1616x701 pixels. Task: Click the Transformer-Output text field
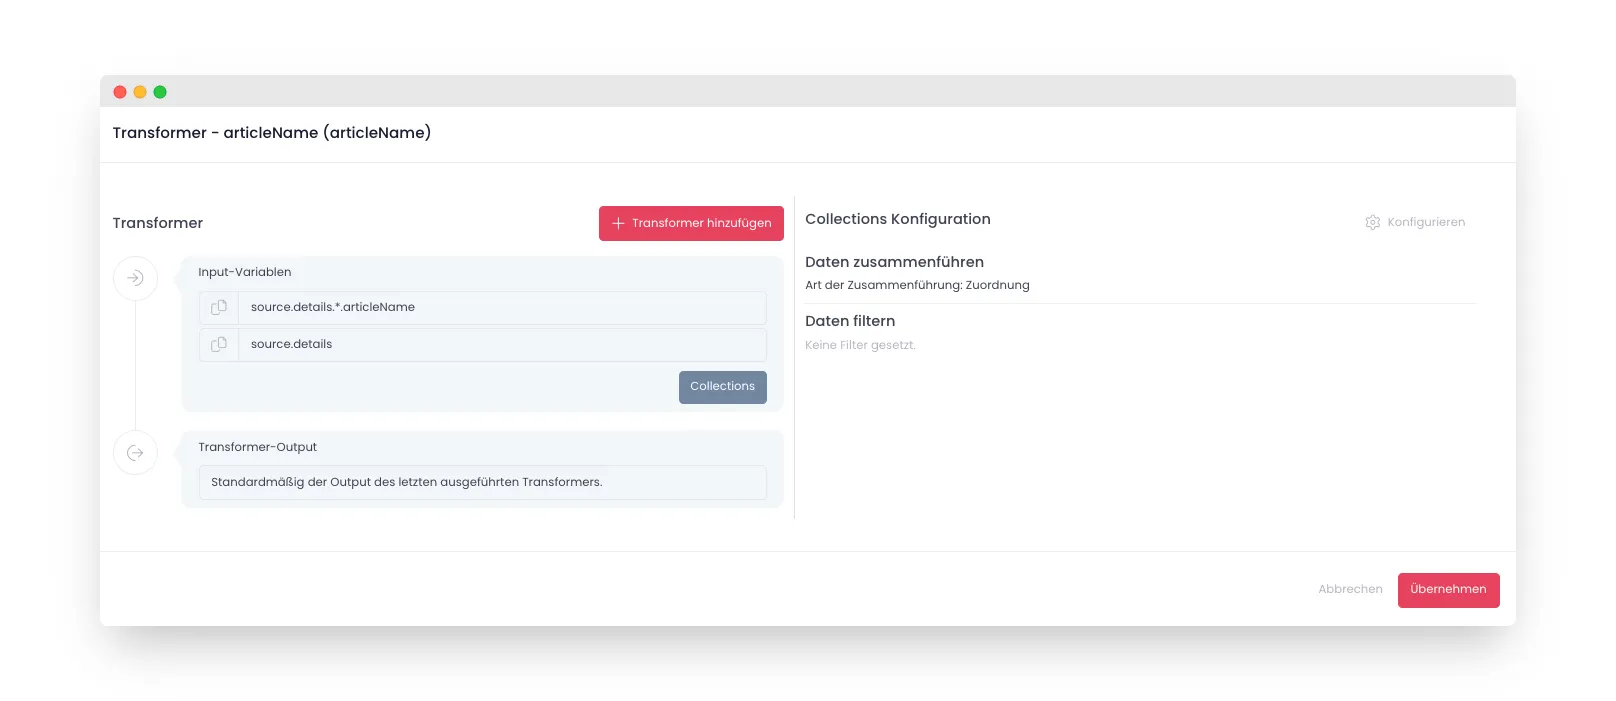[x=483, y=483]
